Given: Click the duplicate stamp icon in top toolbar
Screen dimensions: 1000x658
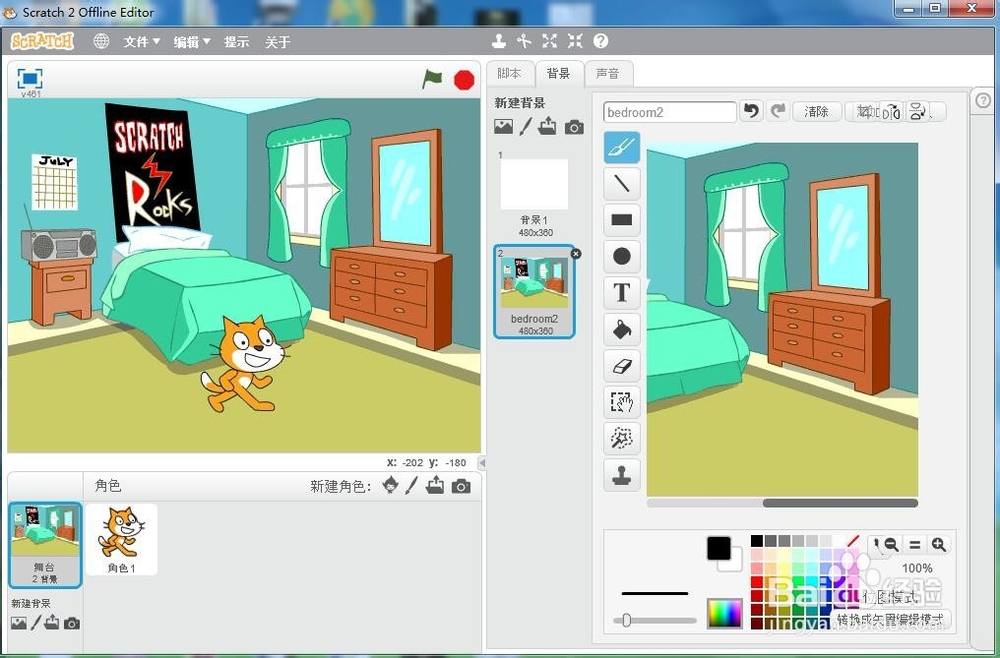Looking at the screenshot, I should click(499, 41).
